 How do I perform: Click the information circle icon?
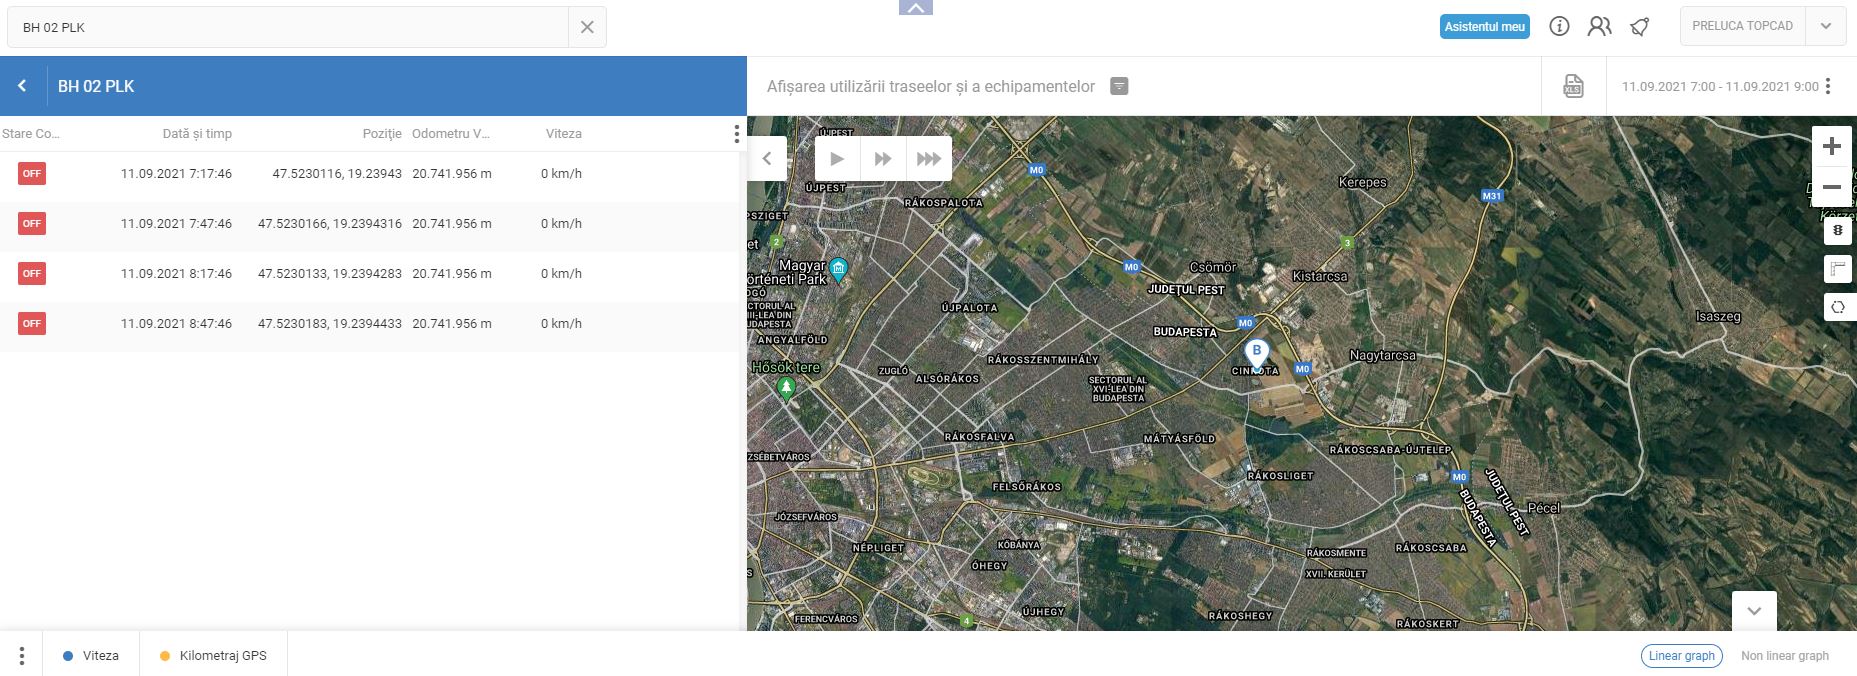[x=1559, y=27]
